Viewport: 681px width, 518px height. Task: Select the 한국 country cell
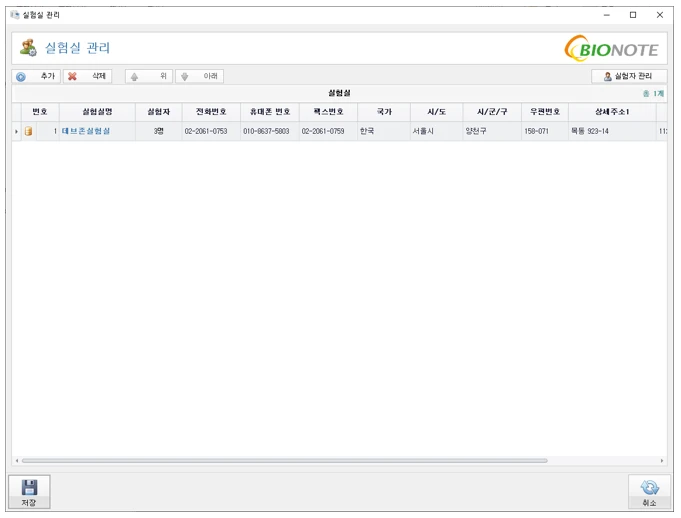(x=384, y=131)
